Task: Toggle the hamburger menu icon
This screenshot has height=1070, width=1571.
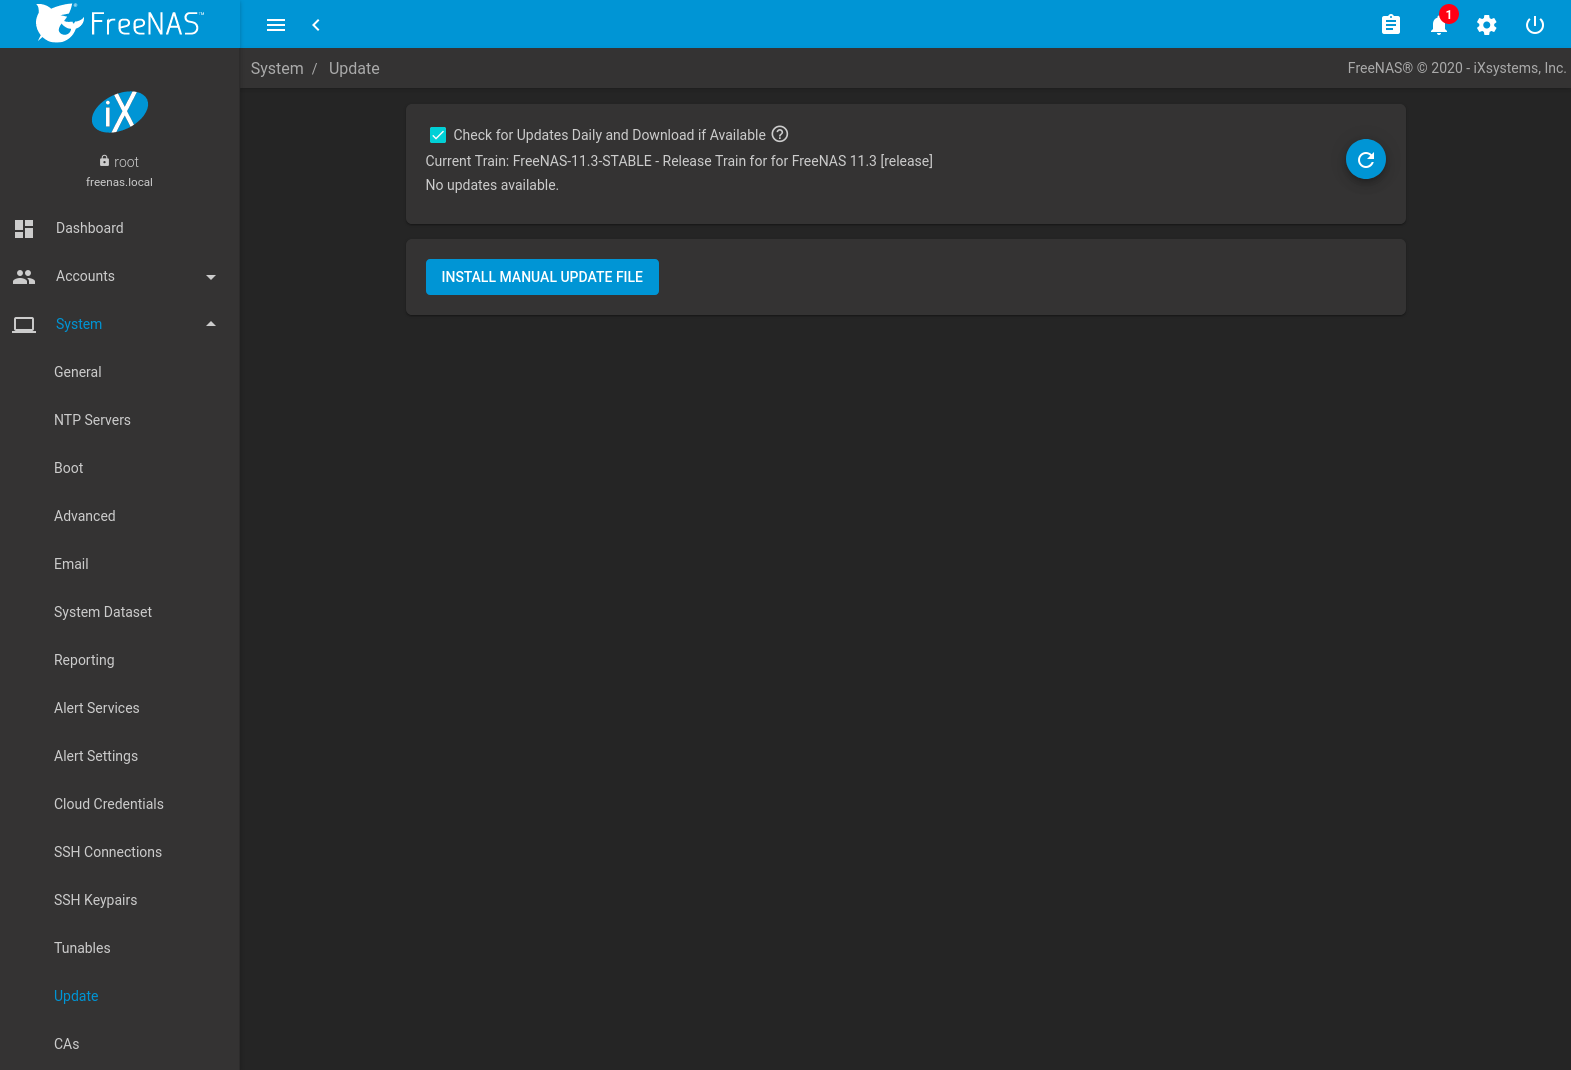Action: point(276,25)
